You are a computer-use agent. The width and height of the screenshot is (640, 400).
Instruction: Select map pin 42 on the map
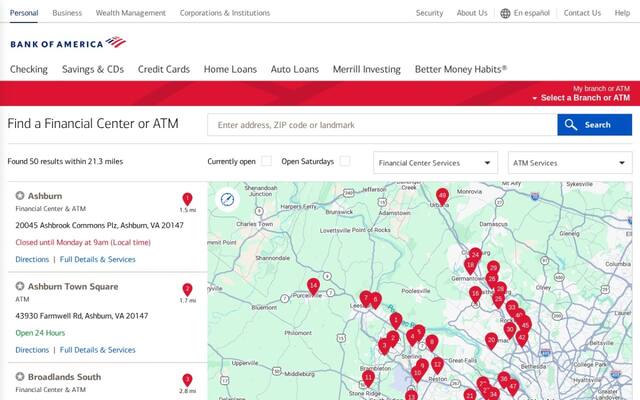coord(522,338)
